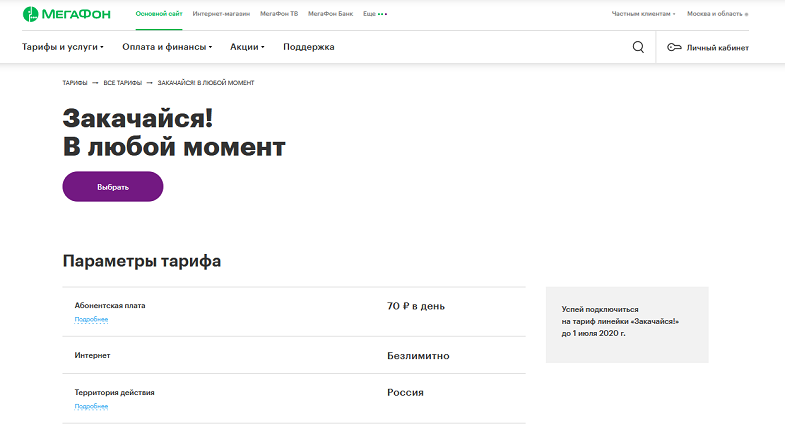Switch to Основной сайт tab

pyautogui.click(x=159, y=14)
